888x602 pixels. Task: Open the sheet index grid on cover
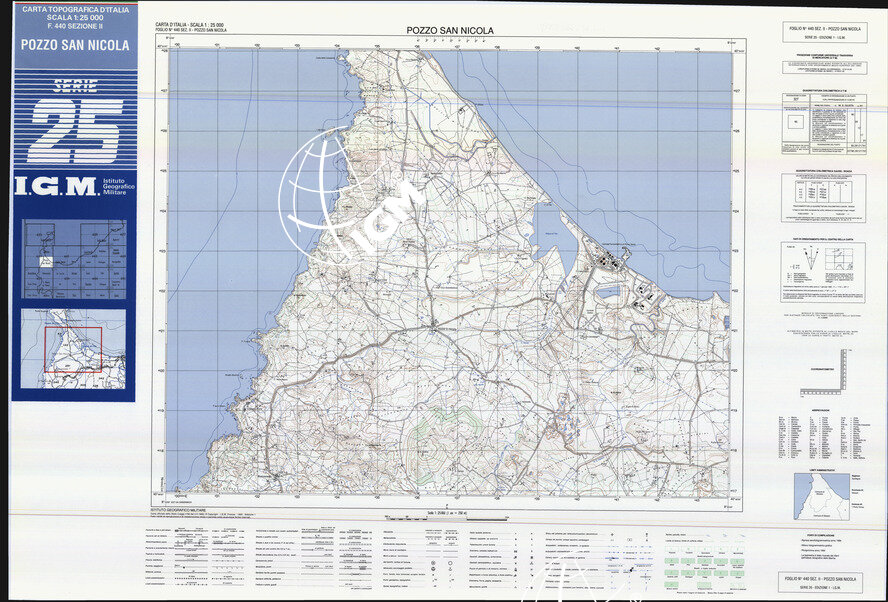click(74, 257)
